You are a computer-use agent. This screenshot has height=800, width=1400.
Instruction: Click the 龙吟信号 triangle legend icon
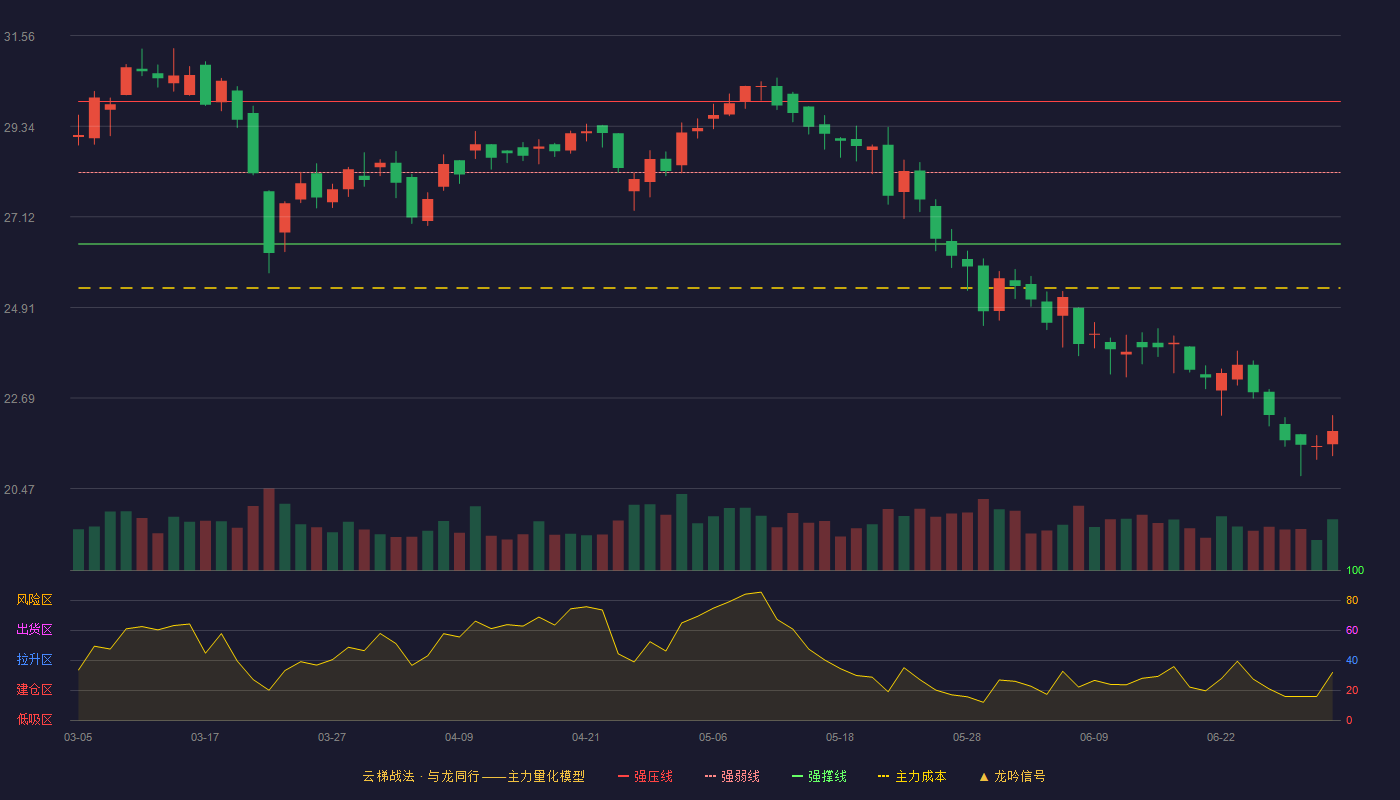pos(984,776)
